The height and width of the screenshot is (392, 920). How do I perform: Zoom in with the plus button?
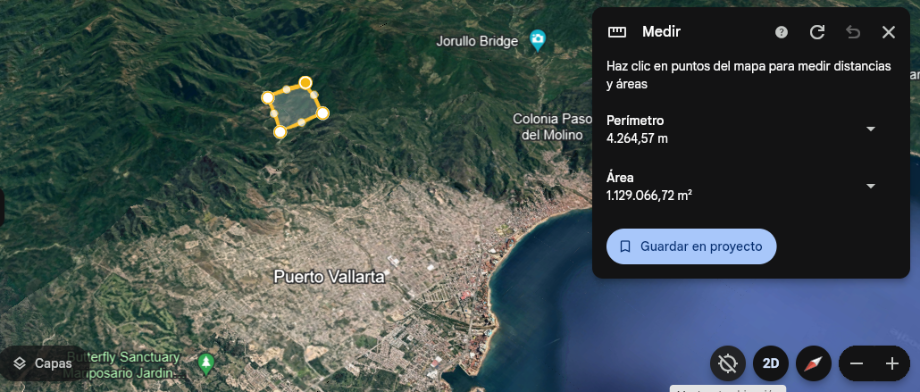point(892,364)
